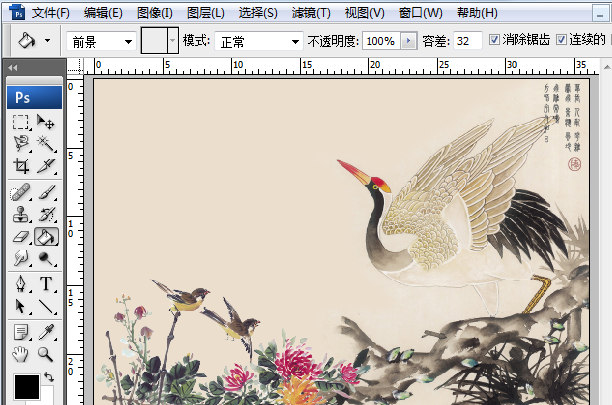Open the 编辑(E) menu
Viewport: 612px width, 405px height.
(103, 13)
